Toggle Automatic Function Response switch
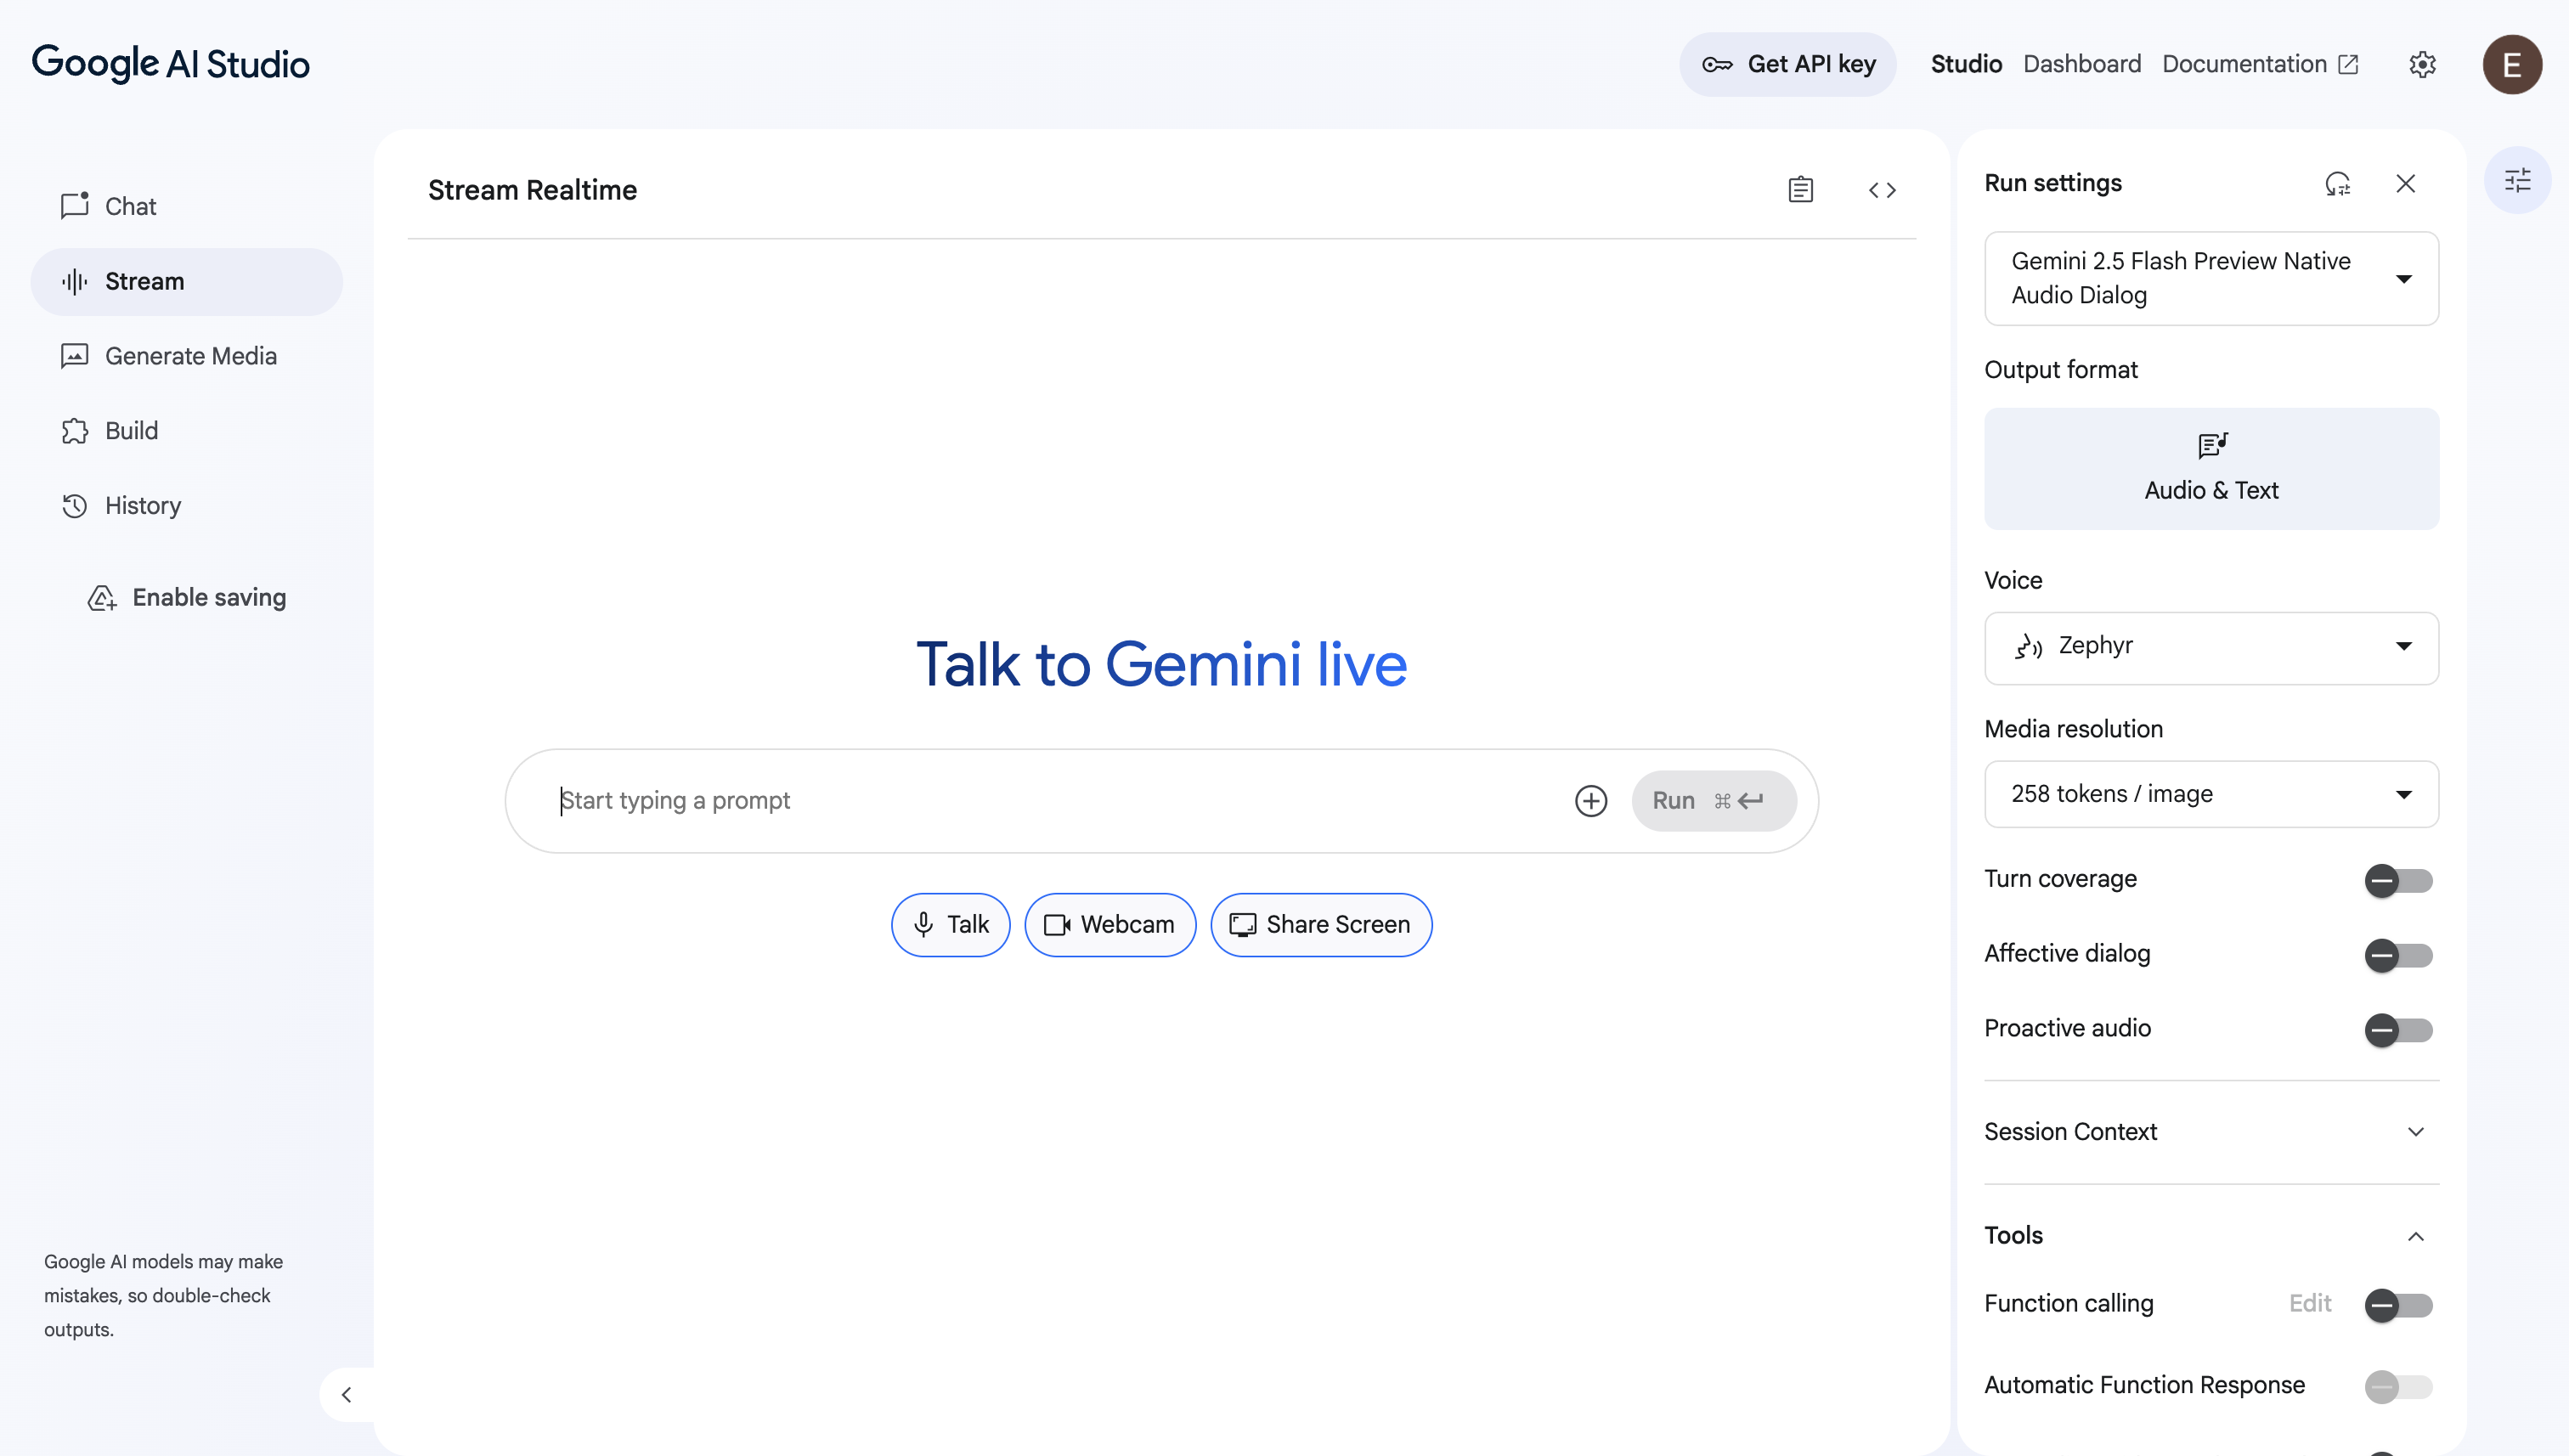Image resolution: width=2569 pixels, height=1456 pixels. pyautogui.click(x=2398, y=1387)
